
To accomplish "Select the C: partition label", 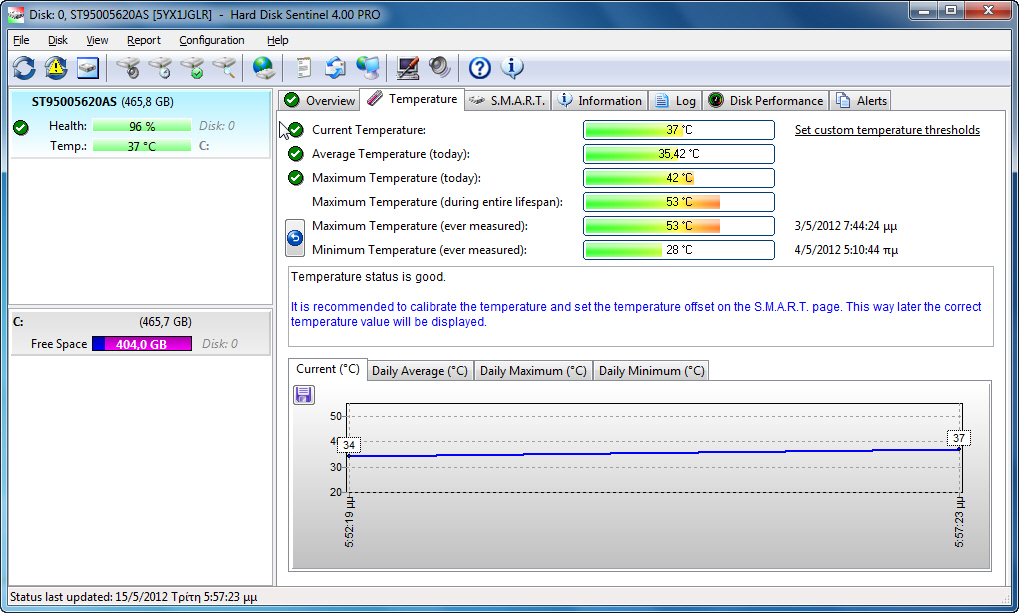I will (x=18, y=322).
